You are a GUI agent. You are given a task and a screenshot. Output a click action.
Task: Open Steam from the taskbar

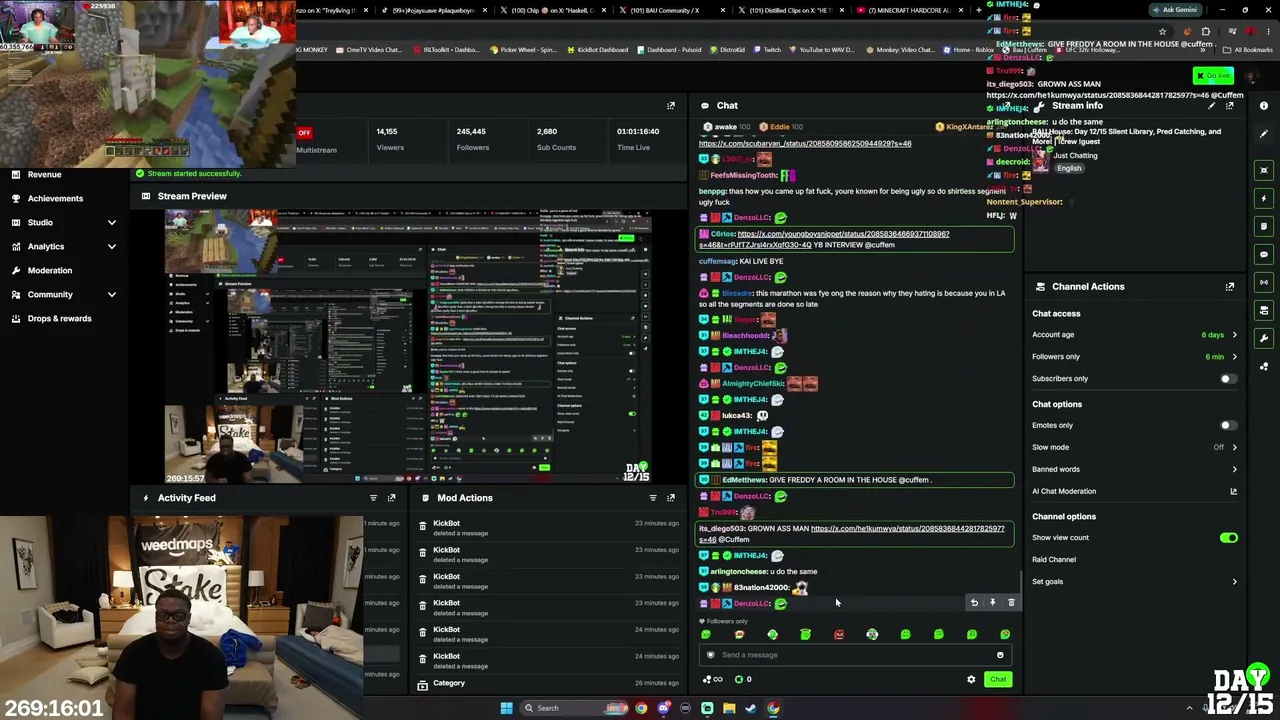751,709
